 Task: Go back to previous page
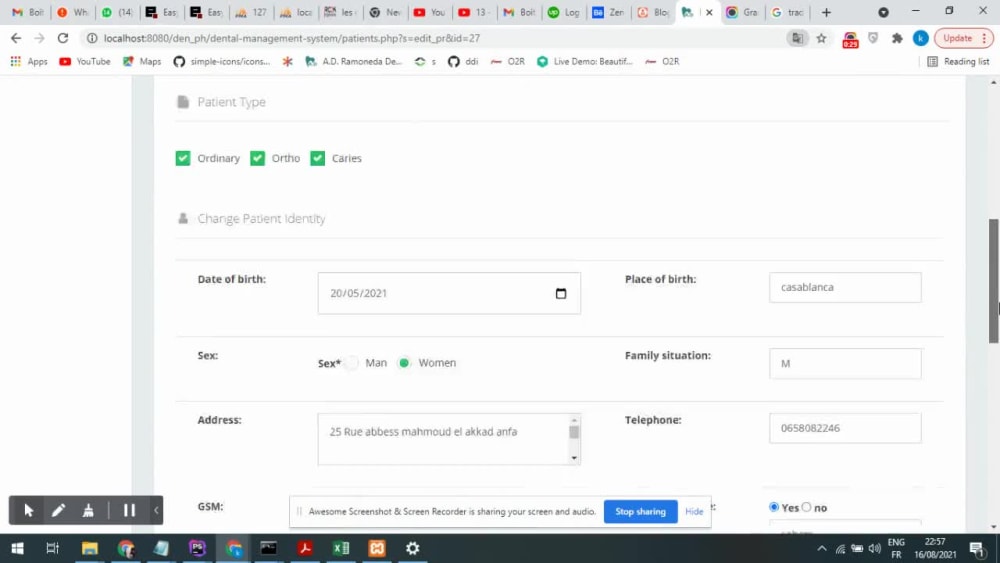click(16, 38)
